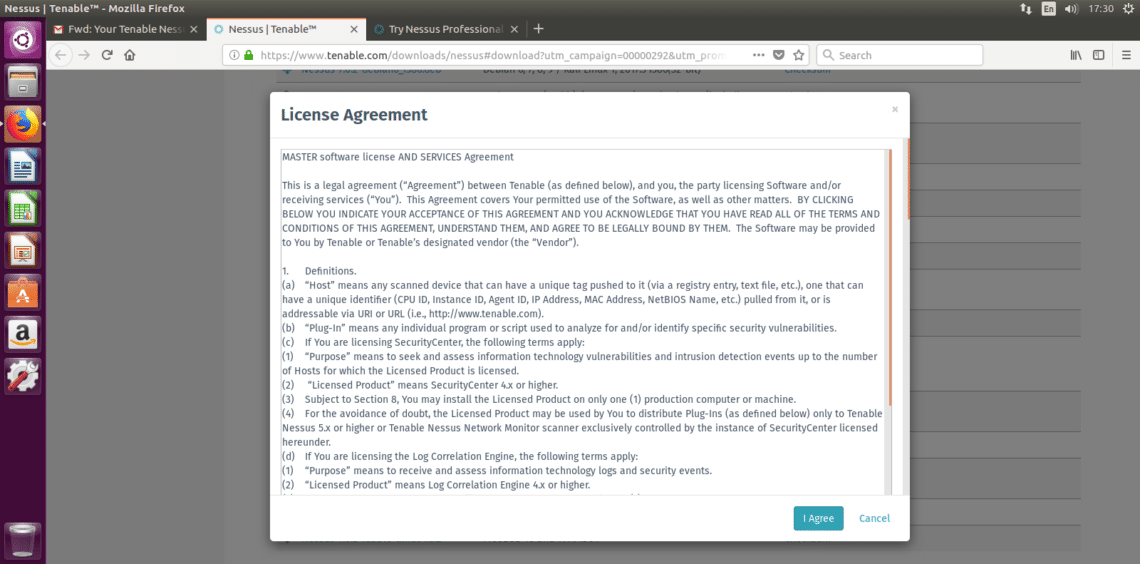Viewport: 1140px width, 564px height.
Task: Click the license text scrollbar
Action: click(888, 276)
